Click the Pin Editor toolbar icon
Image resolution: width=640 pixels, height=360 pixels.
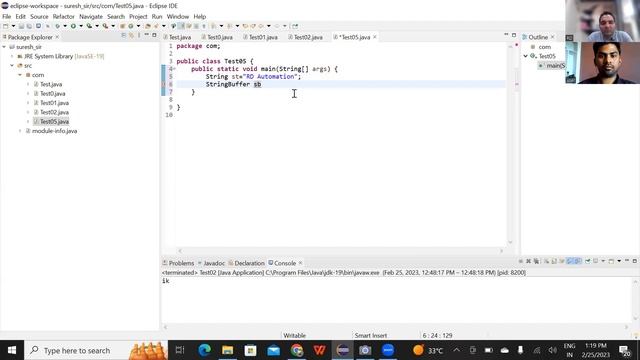295,26
